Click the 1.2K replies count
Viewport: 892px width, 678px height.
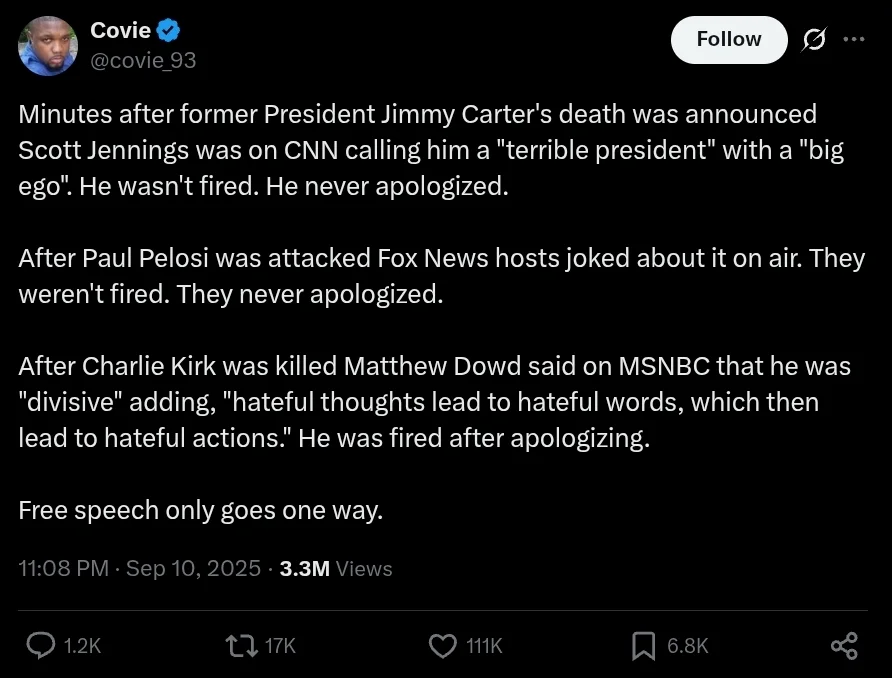[82, 646]
